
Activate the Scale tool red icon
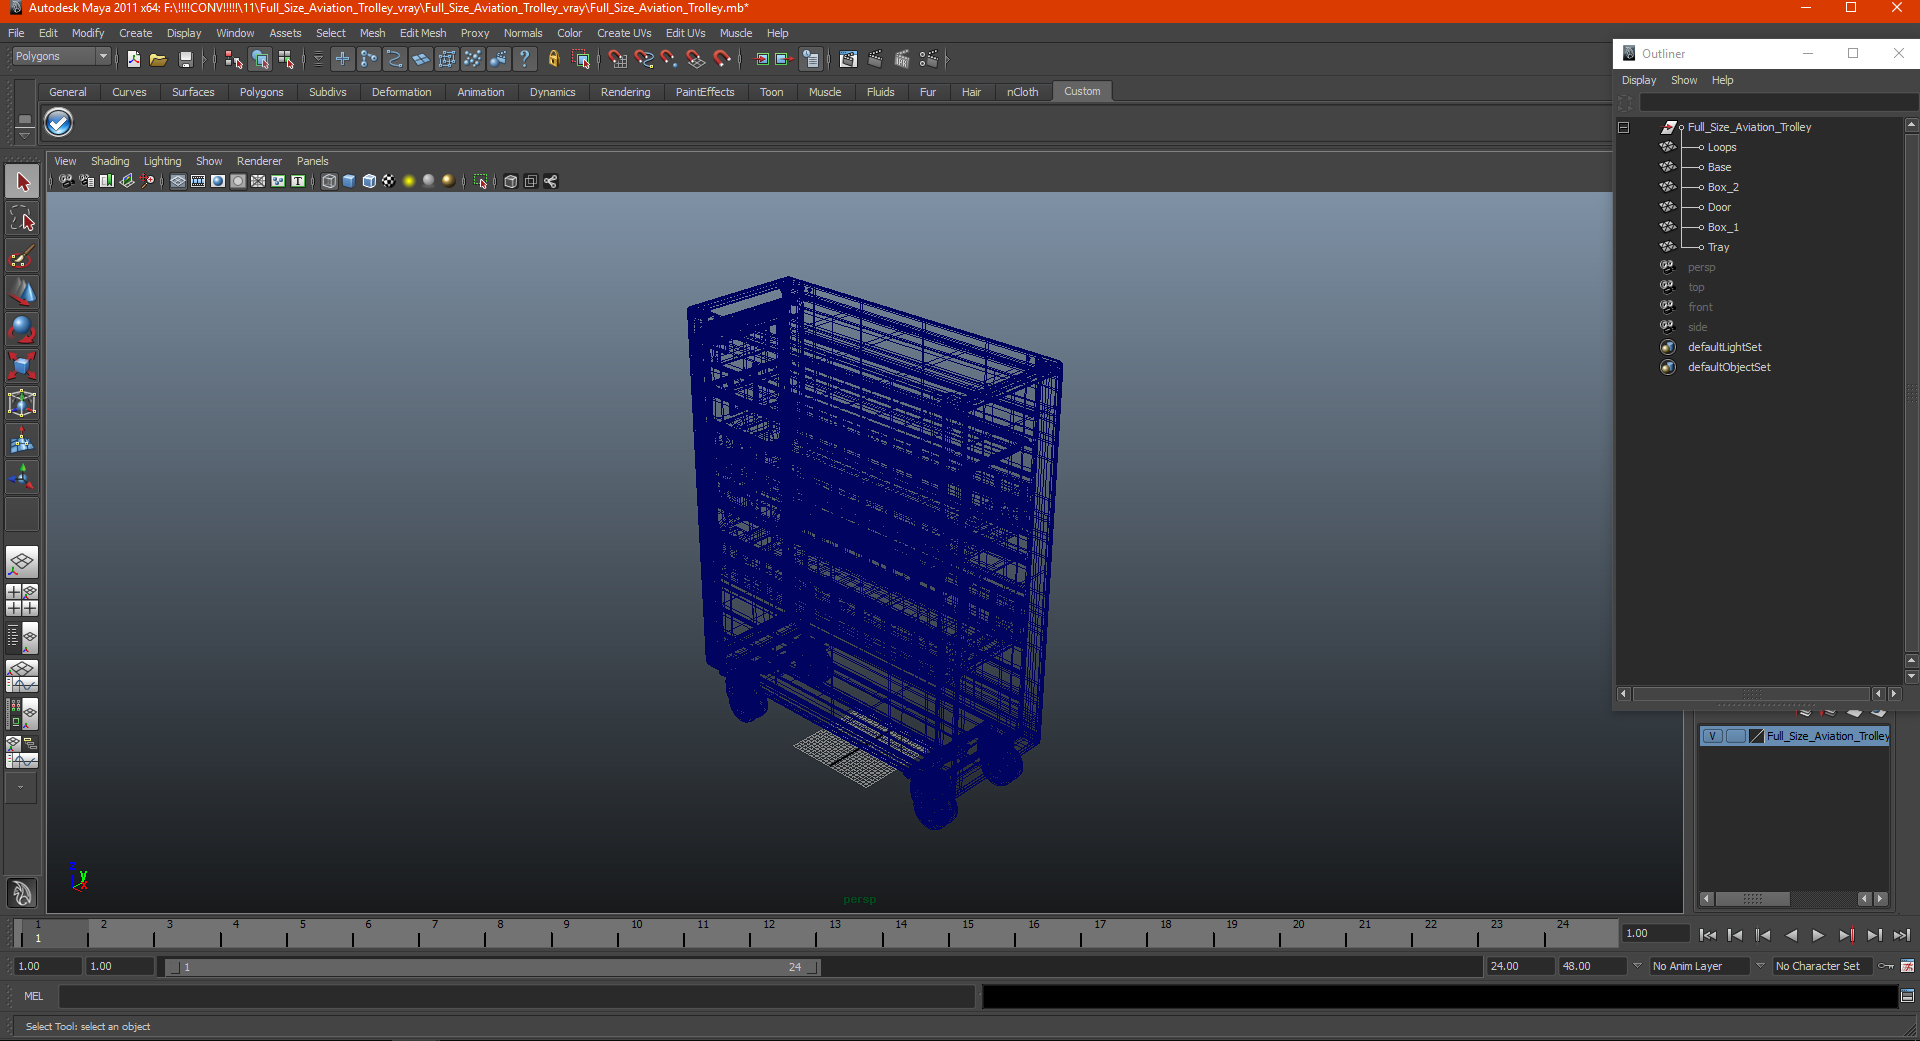coord(22,366)
